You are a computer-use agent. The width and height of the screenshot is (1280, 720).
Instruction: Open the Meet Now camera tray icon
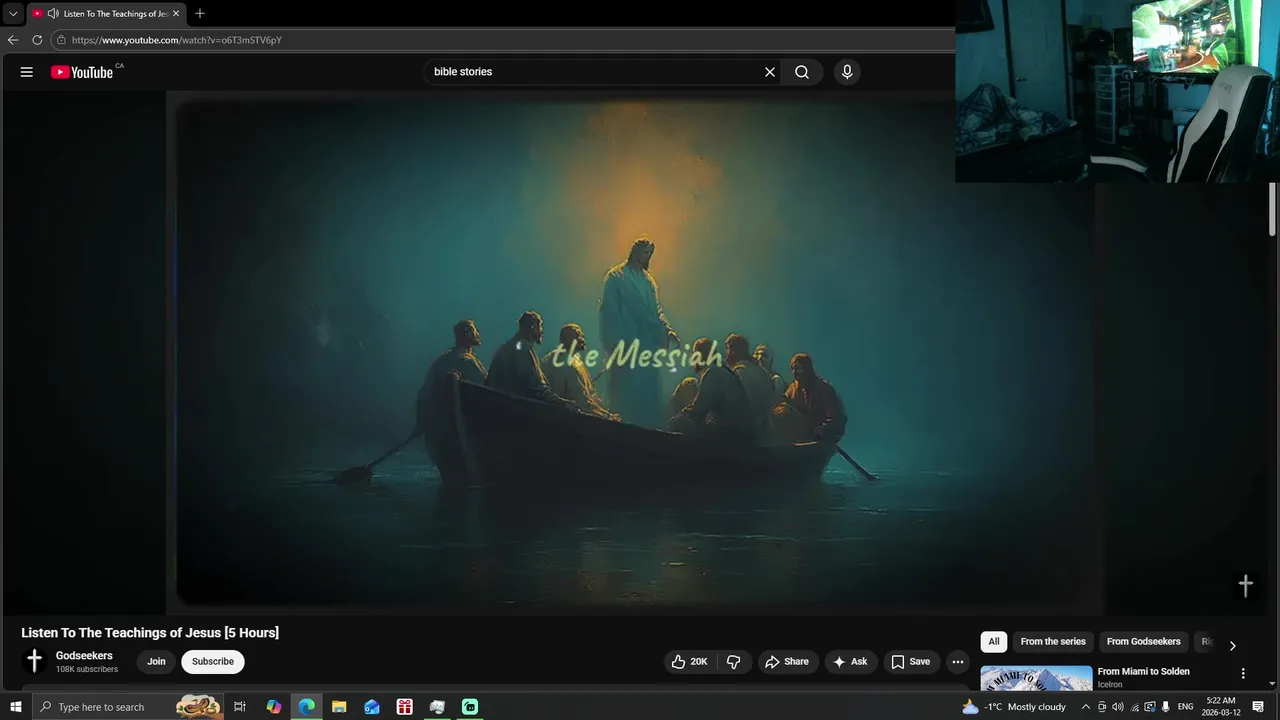point(1102,707)
